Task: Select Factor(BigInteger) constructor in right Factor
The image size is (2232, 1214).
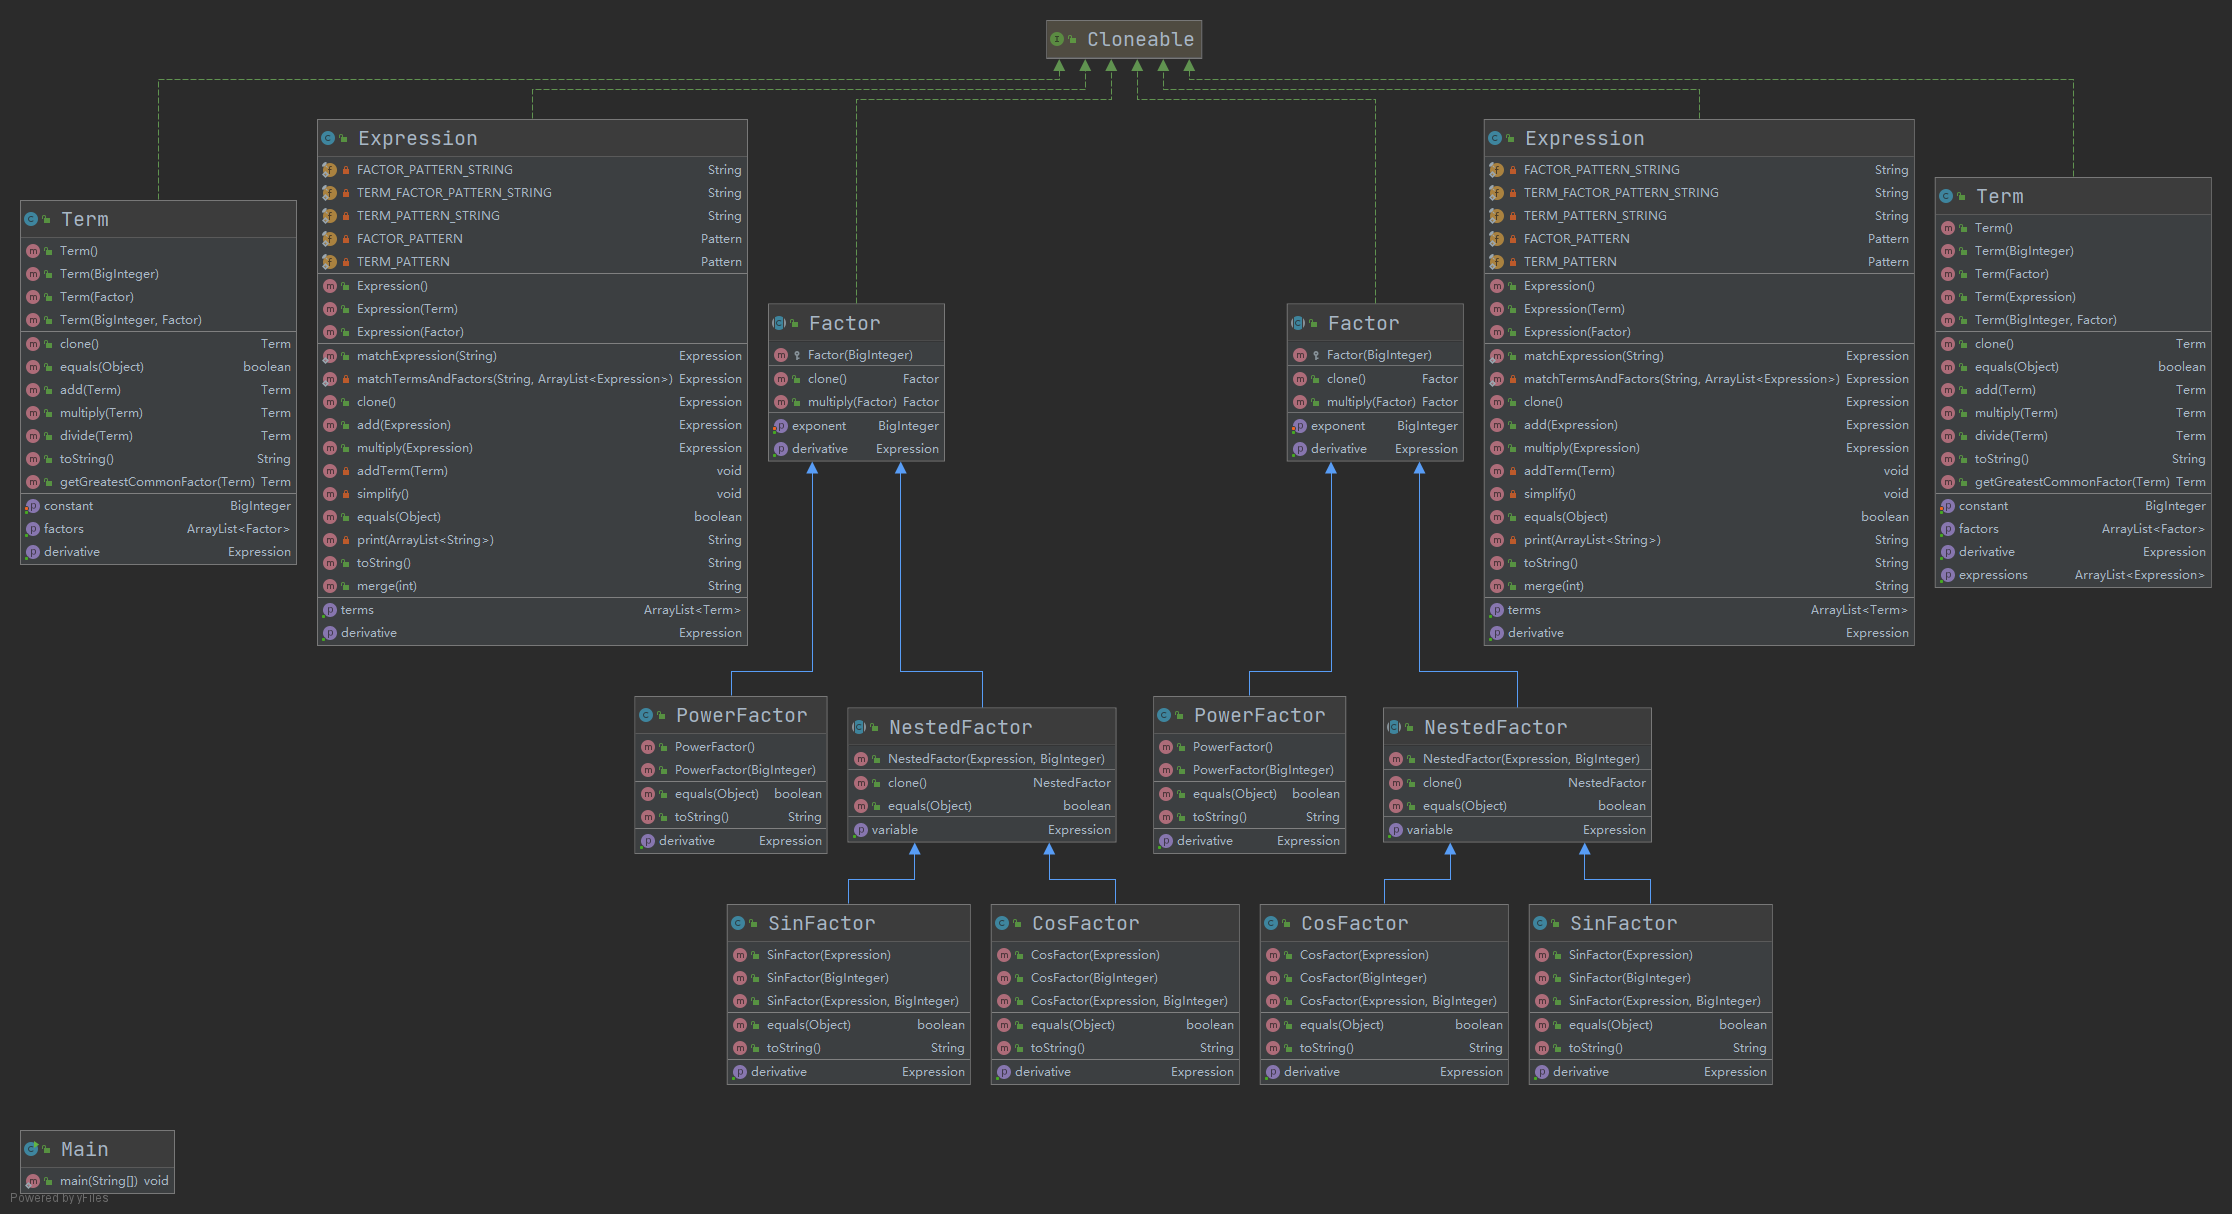Action: pos(1375,355)
